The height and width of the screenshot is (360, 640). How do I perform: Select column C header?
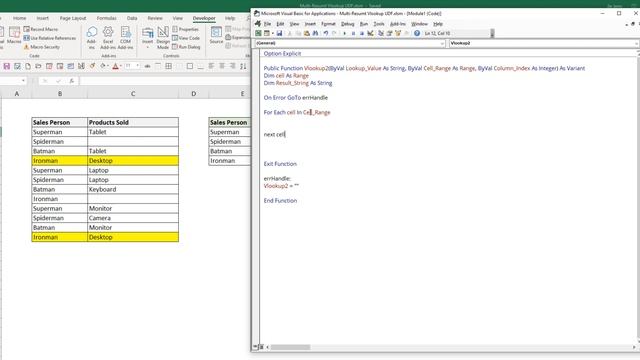133,93
